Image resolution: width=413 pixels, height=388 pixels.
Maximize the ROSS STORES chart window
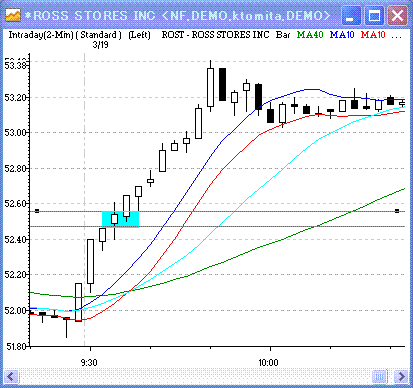[x=374, y=16]
